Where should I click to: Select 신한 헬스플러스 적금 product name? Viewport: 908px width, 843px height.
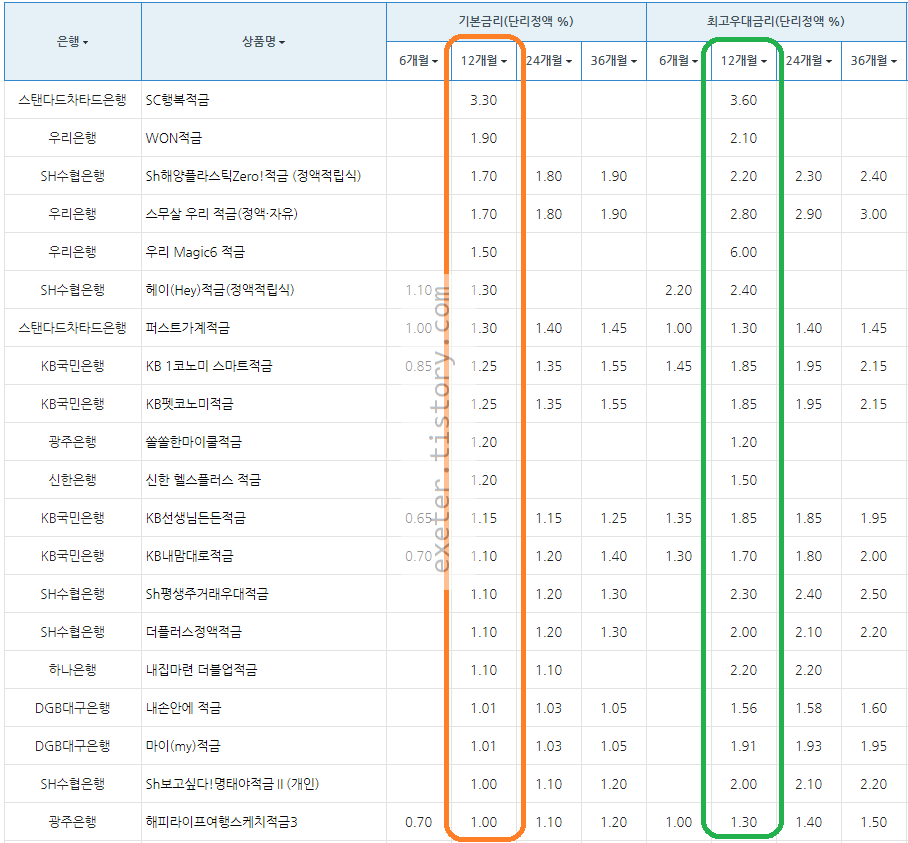pos(203,480)
